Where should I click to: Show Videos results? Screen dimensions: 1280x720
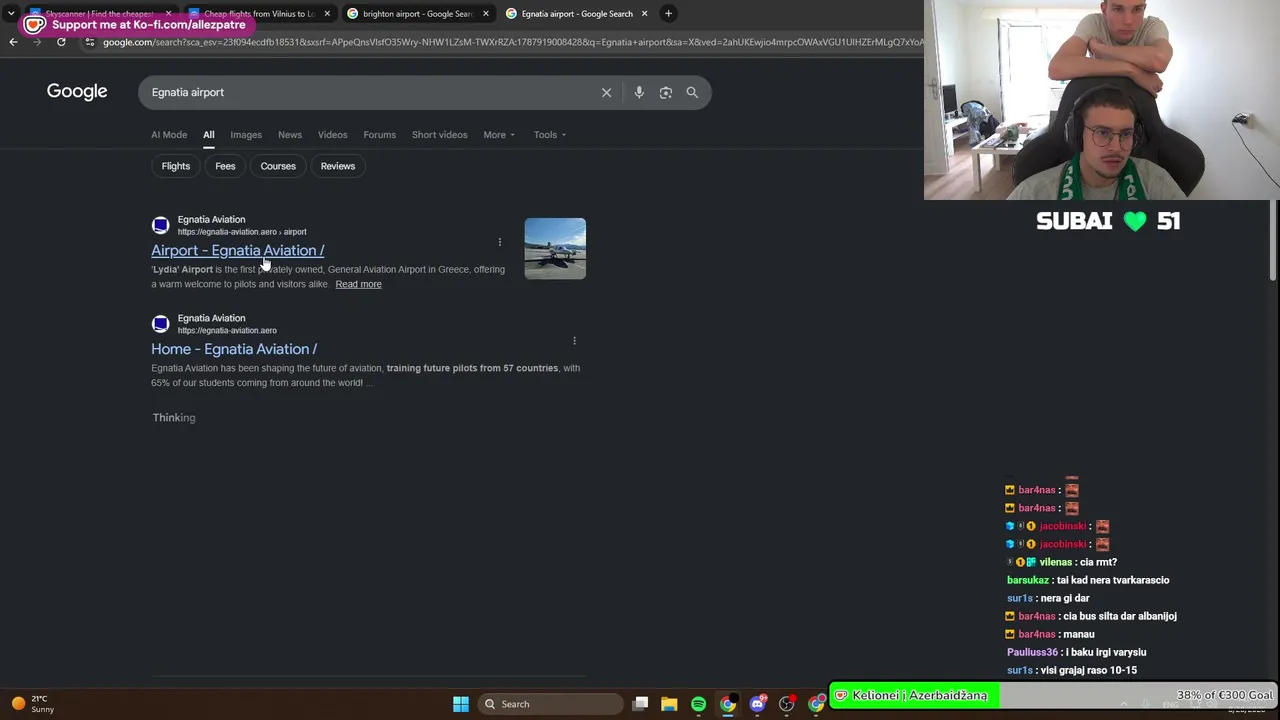tap(333, 135)
